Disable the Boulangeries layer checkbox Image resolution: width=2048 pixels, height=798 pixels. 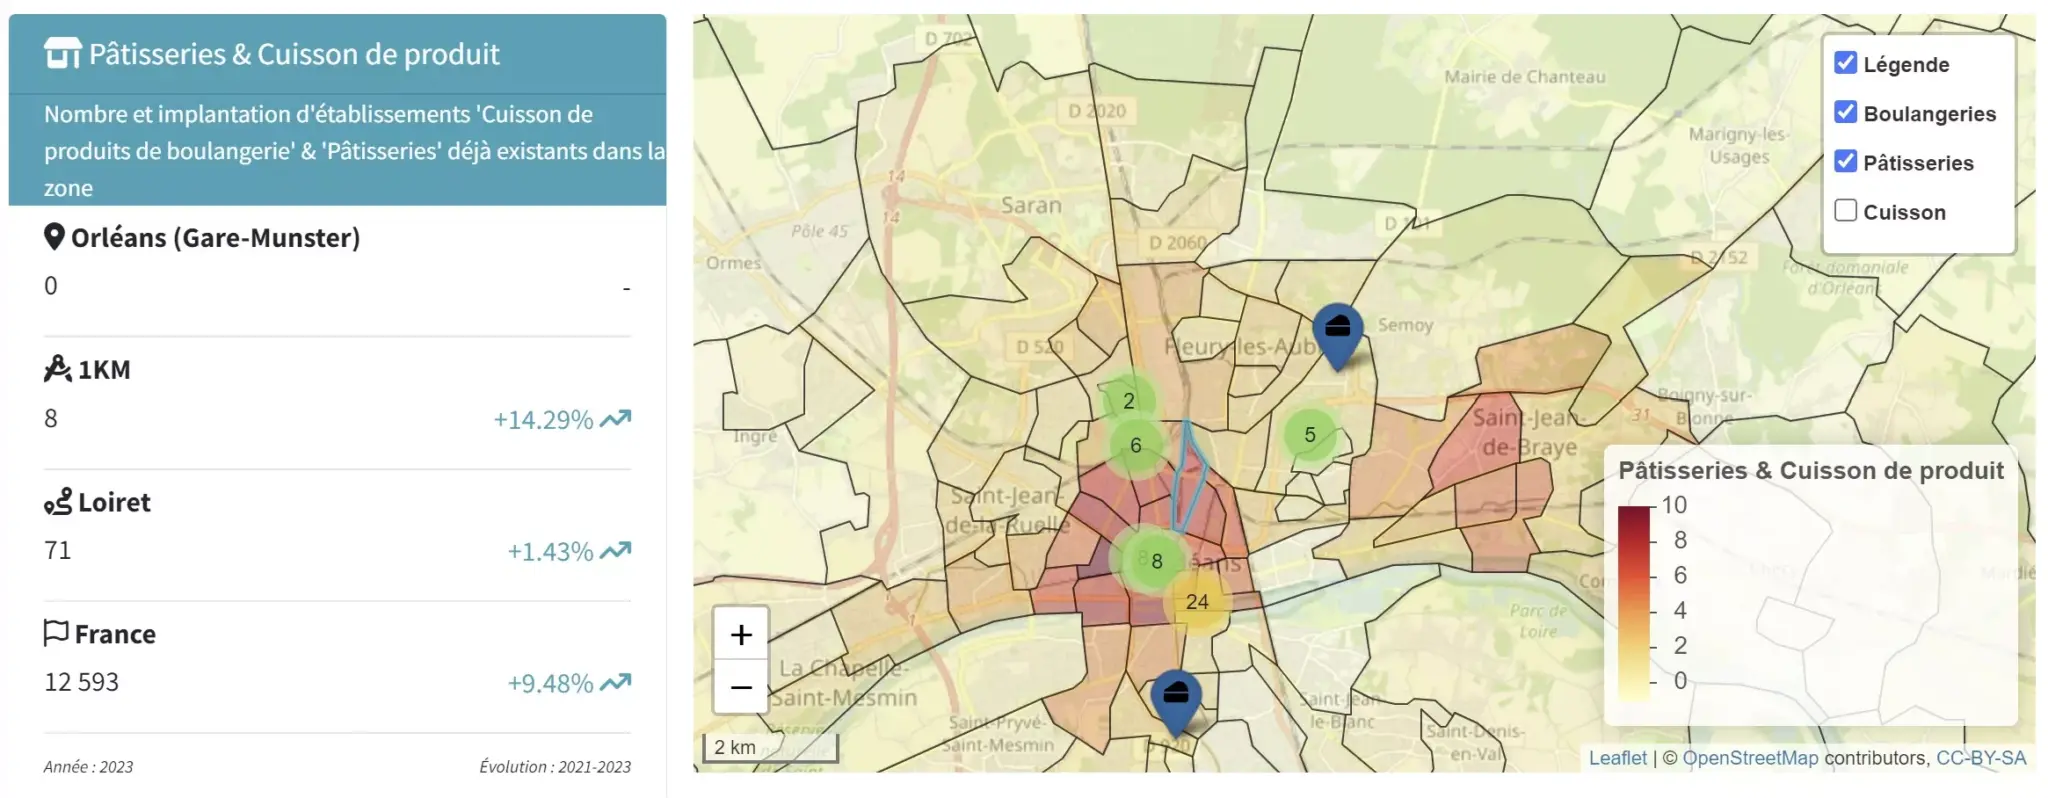coord(1846,112)
